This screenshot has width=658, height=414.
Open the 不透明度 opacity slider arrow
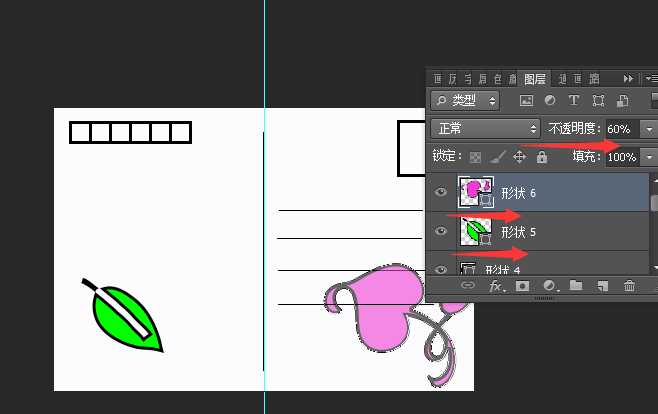649,129
